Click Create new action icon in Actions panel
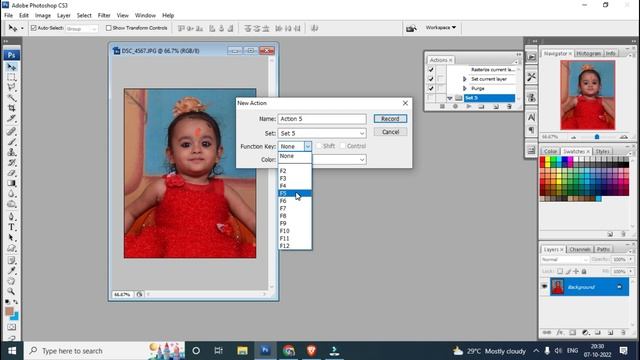 tap(496, 107)
